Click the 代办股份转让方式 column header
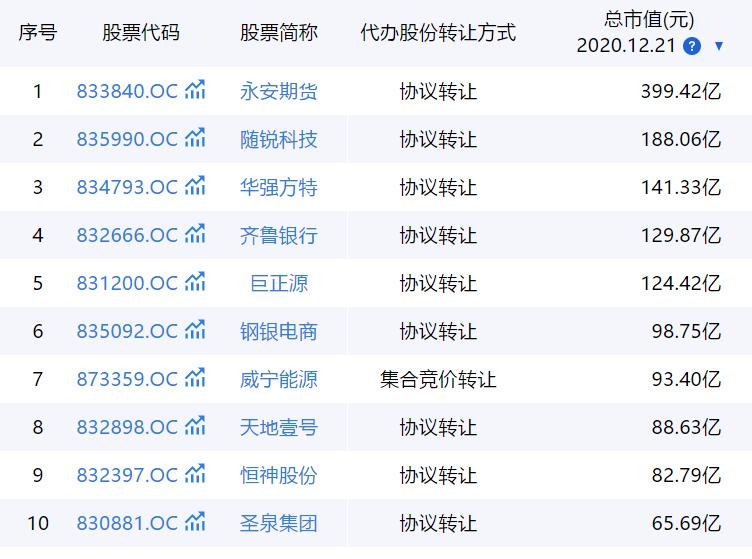 click(x=438, y=33)
